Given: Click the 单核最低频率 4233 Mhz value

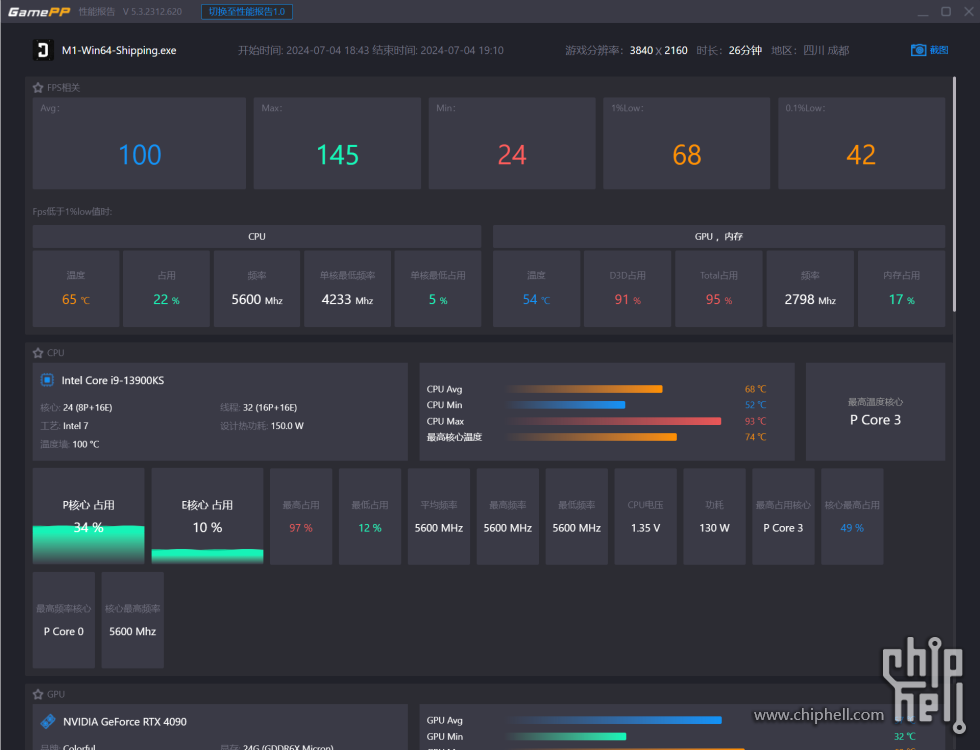Looking at the screenshot, I should [x=348, y=300].
